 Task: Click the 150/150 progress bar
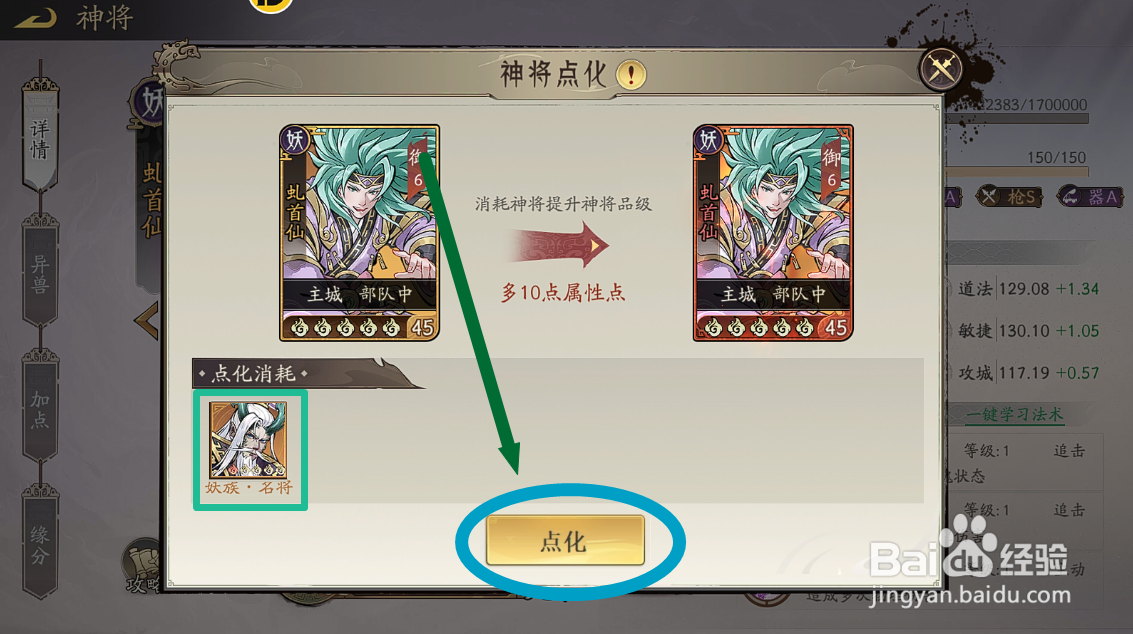pyautogui.click(x=1016, y=172)
